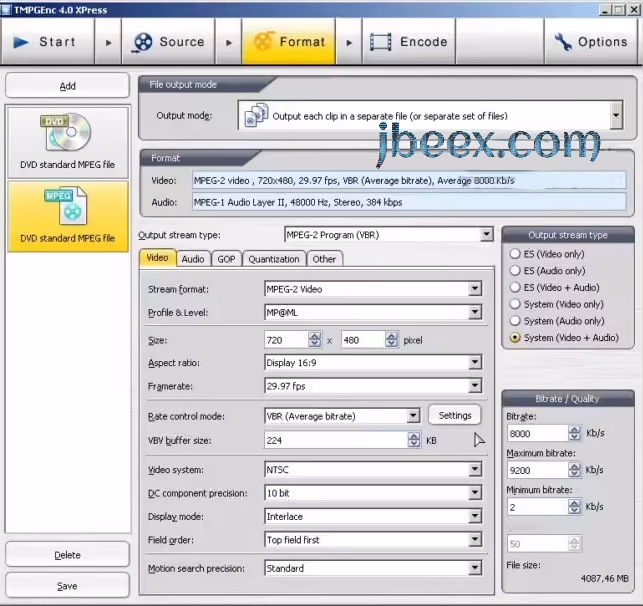
Task: Click the arrow between Start and Source
Action: pyautogui.click(x=108, y=42)
